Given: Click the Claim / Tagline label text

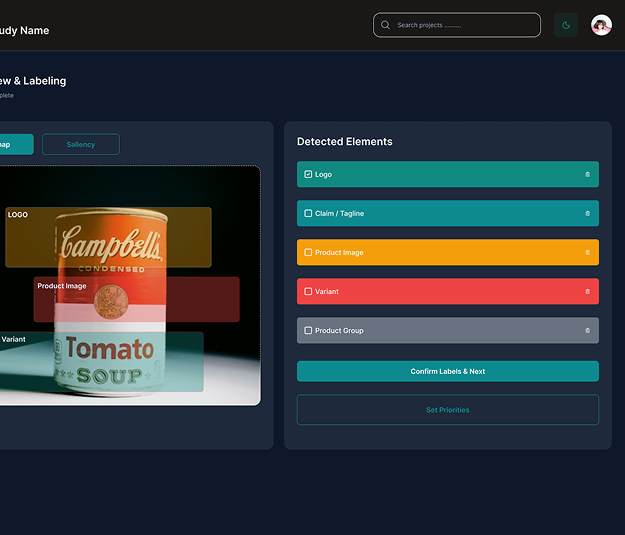Looking at the screenshot, I should (x=339, y=213).
